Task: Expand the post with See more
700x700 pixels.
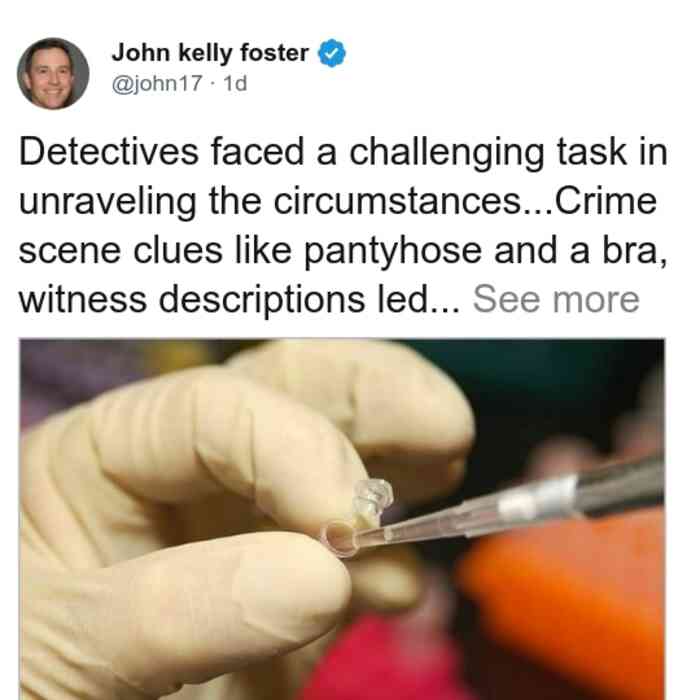Action: [x=556, y=300]
